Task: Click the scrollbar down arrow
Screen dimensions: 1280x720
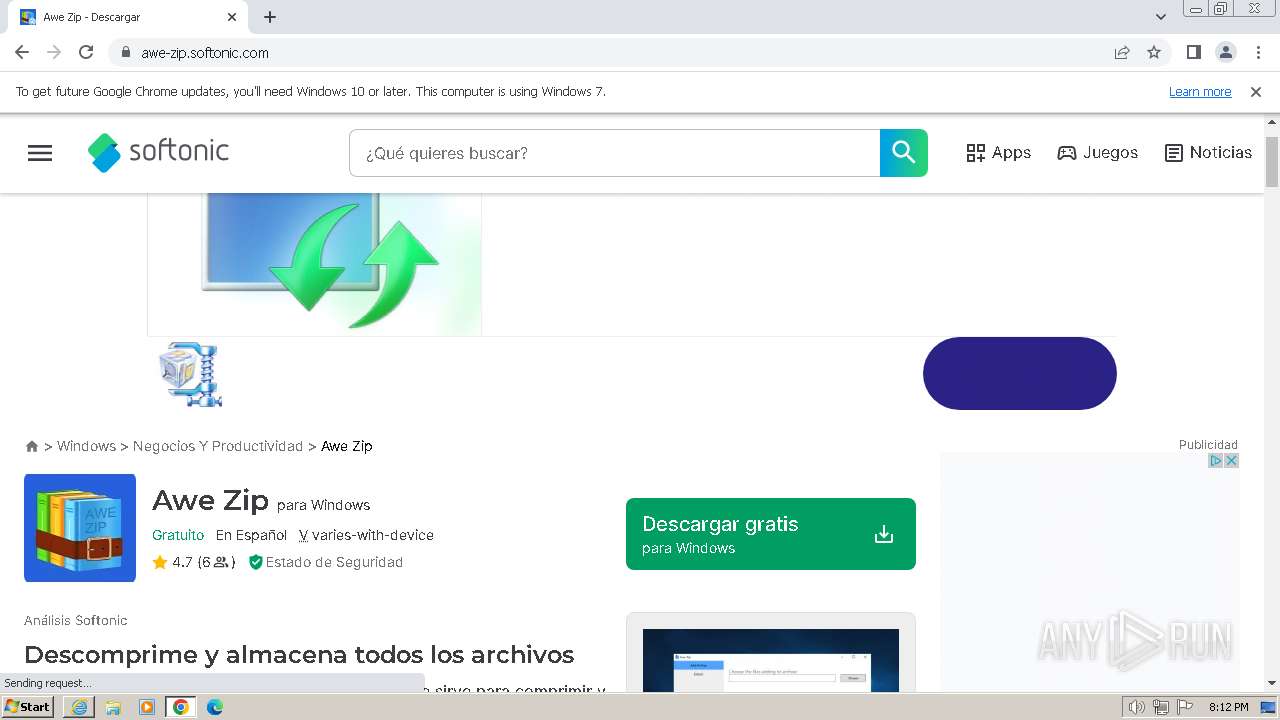Action: click(x=1272, y=683)
